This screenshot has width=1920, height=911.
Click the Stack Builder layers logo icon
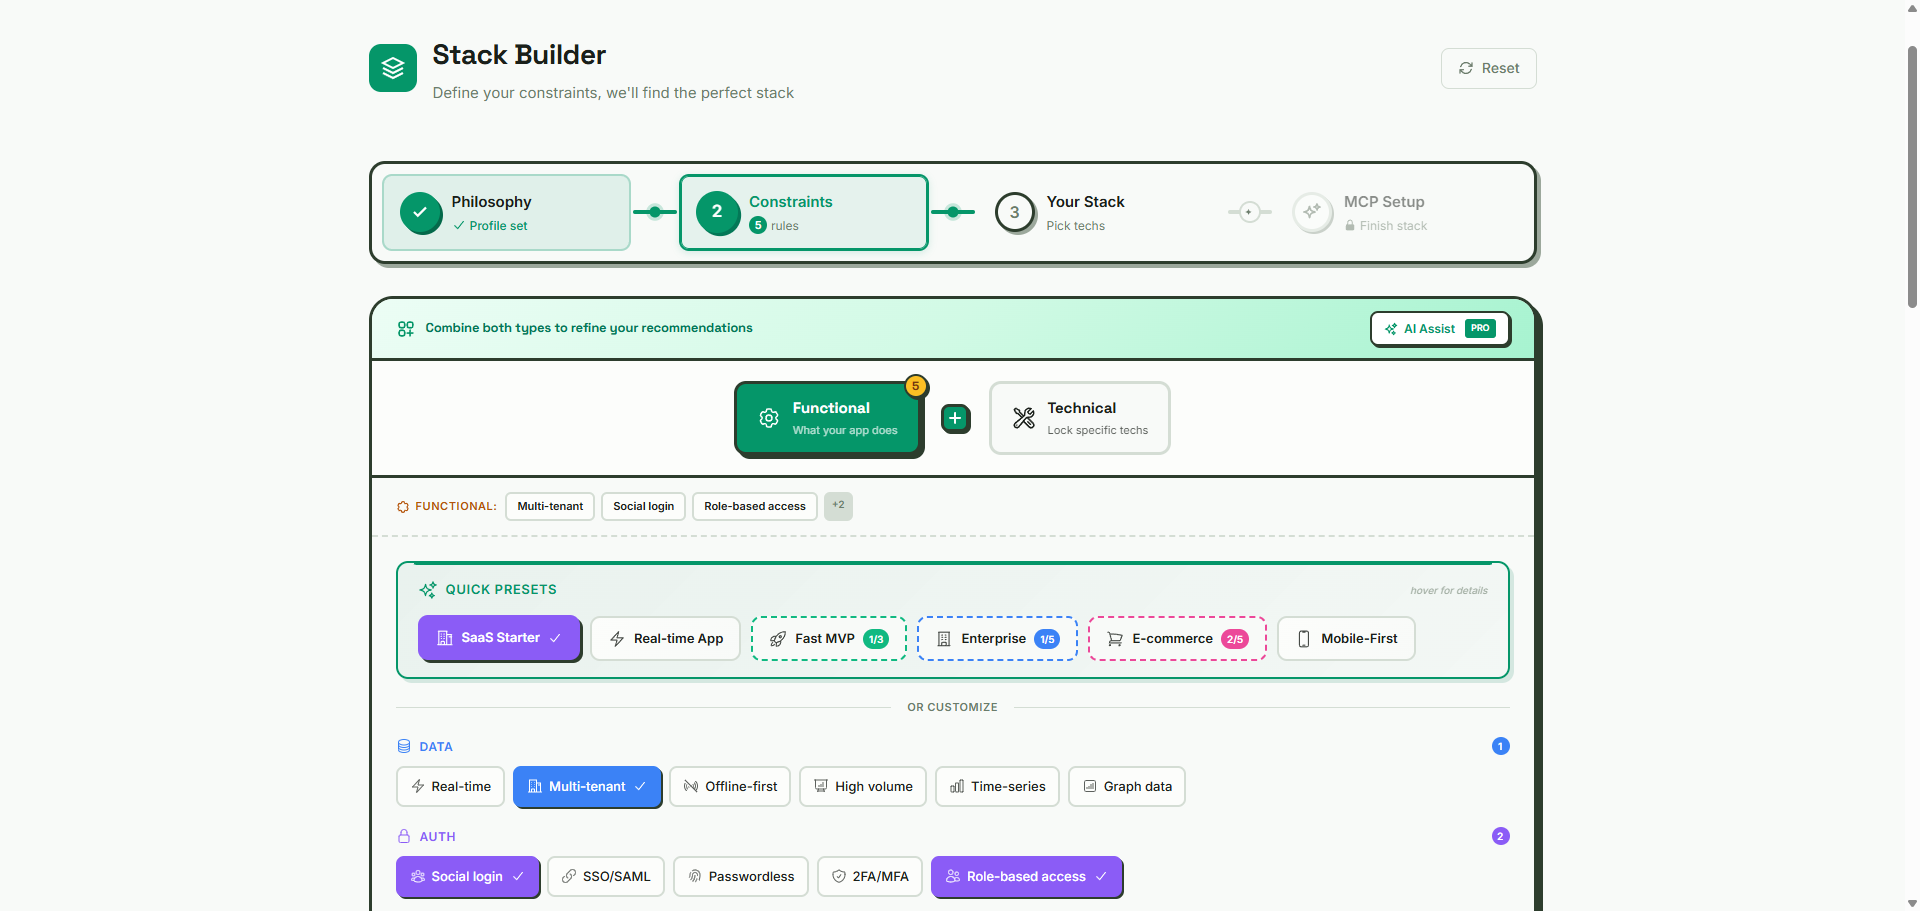pyautogui.click(x=392, y=67)
